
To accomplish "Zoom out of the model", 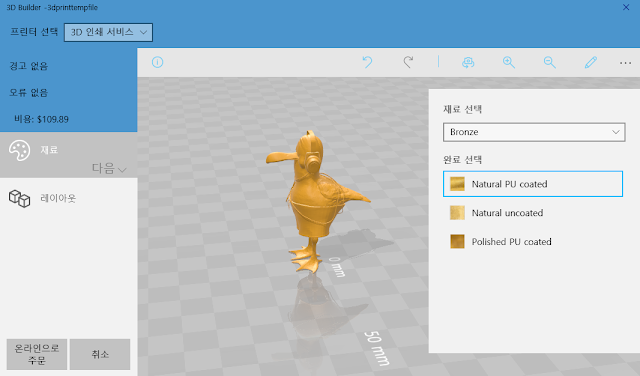I will [550, 62].
